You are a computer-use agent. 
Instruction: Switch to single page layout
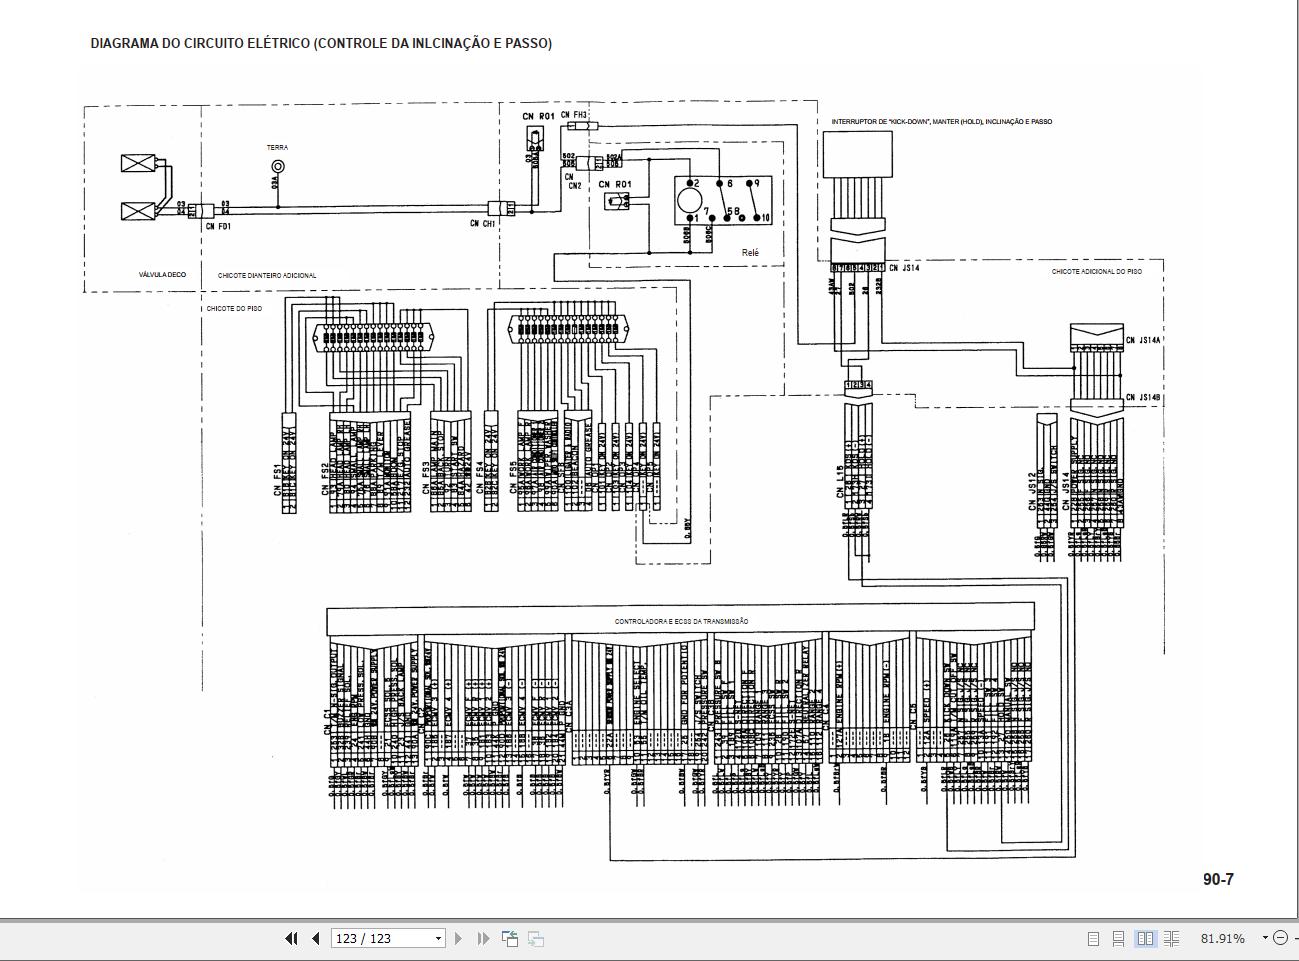pos(1093,938)
